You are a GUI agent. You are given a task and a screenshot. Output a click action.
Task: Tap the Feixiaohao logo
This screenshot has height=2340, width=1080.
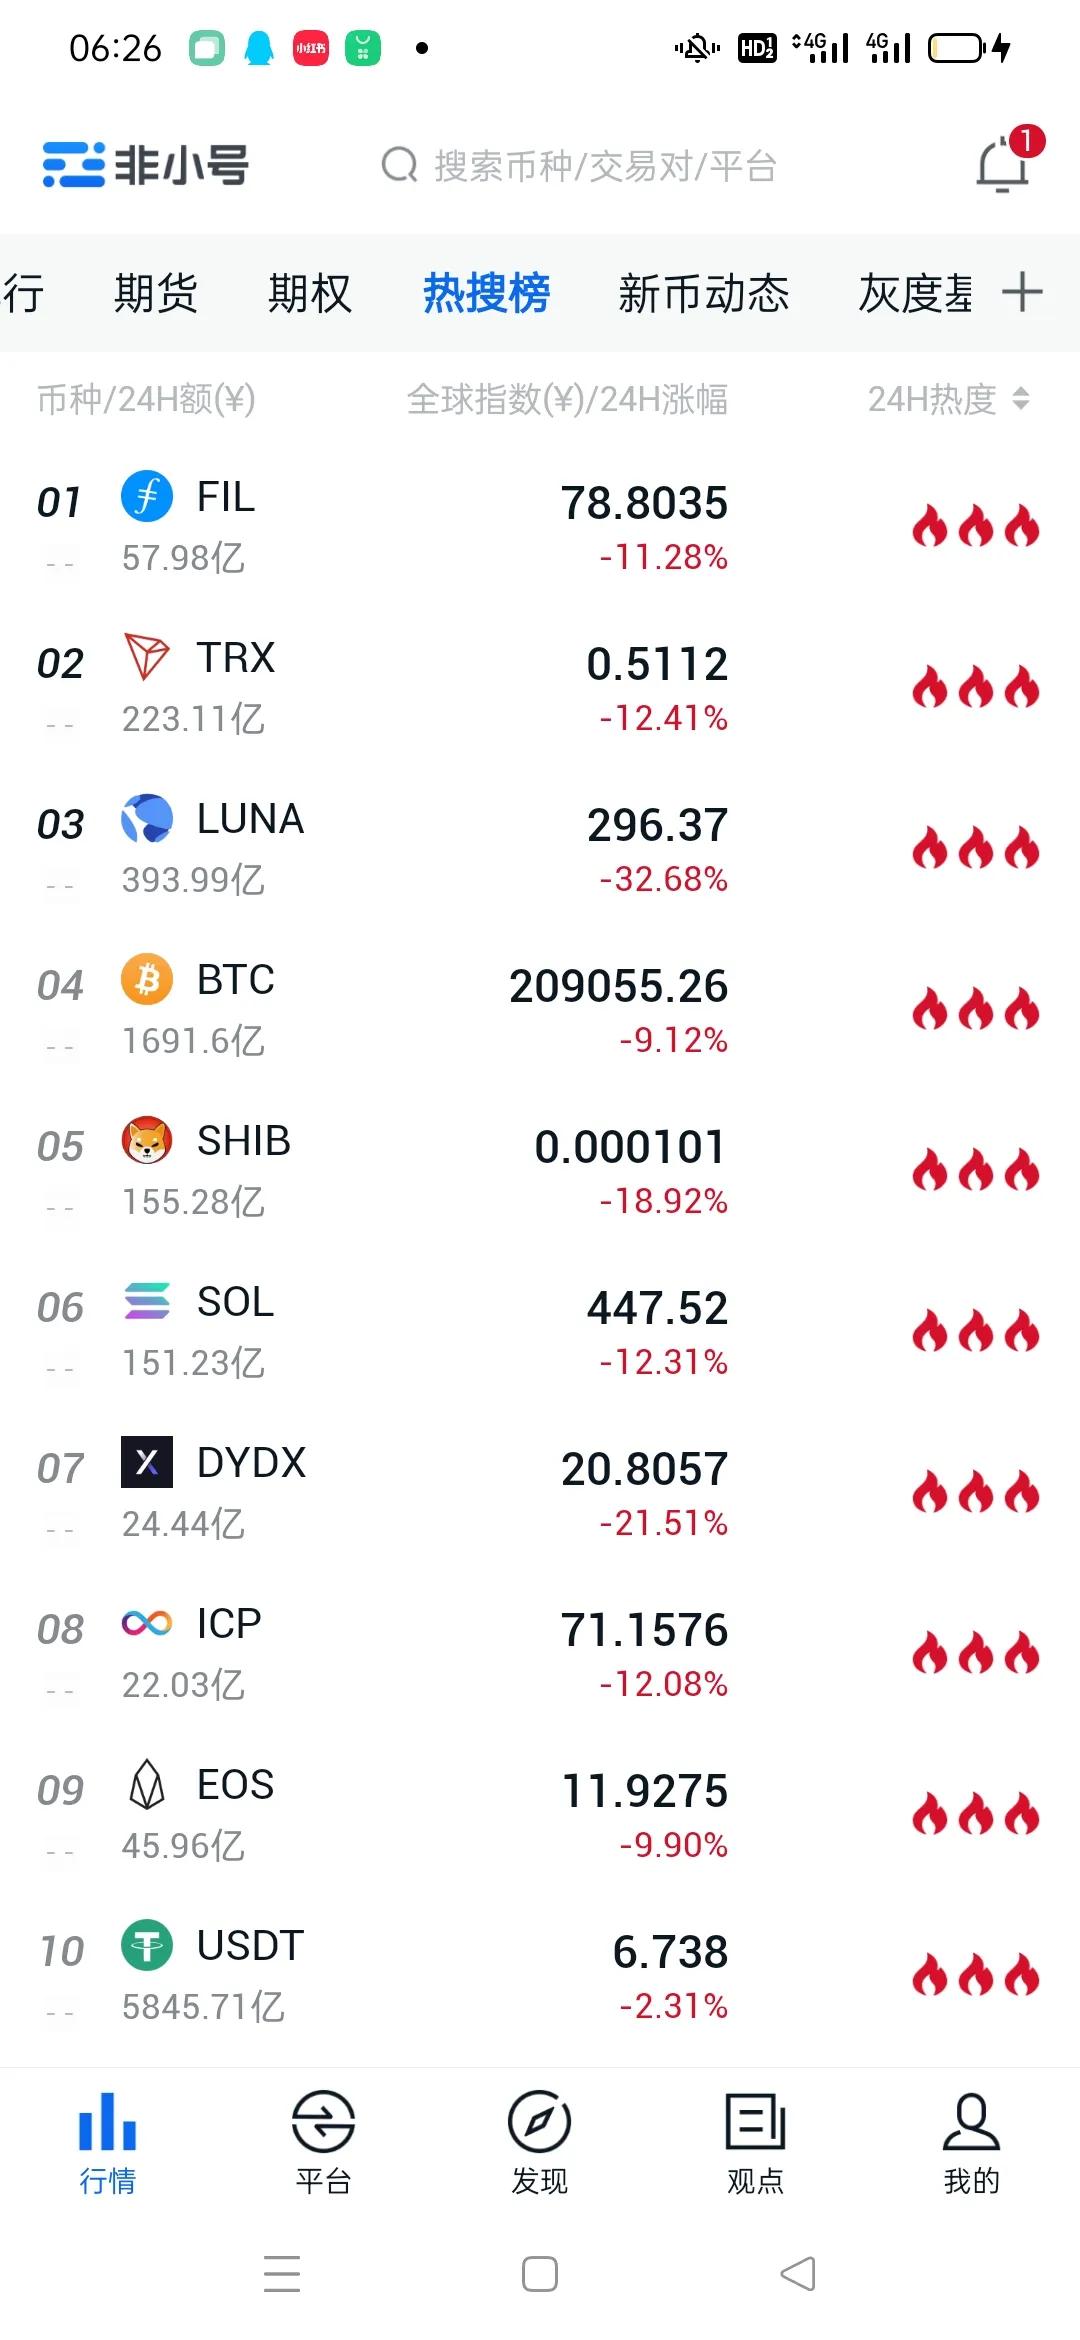(146, 165)
